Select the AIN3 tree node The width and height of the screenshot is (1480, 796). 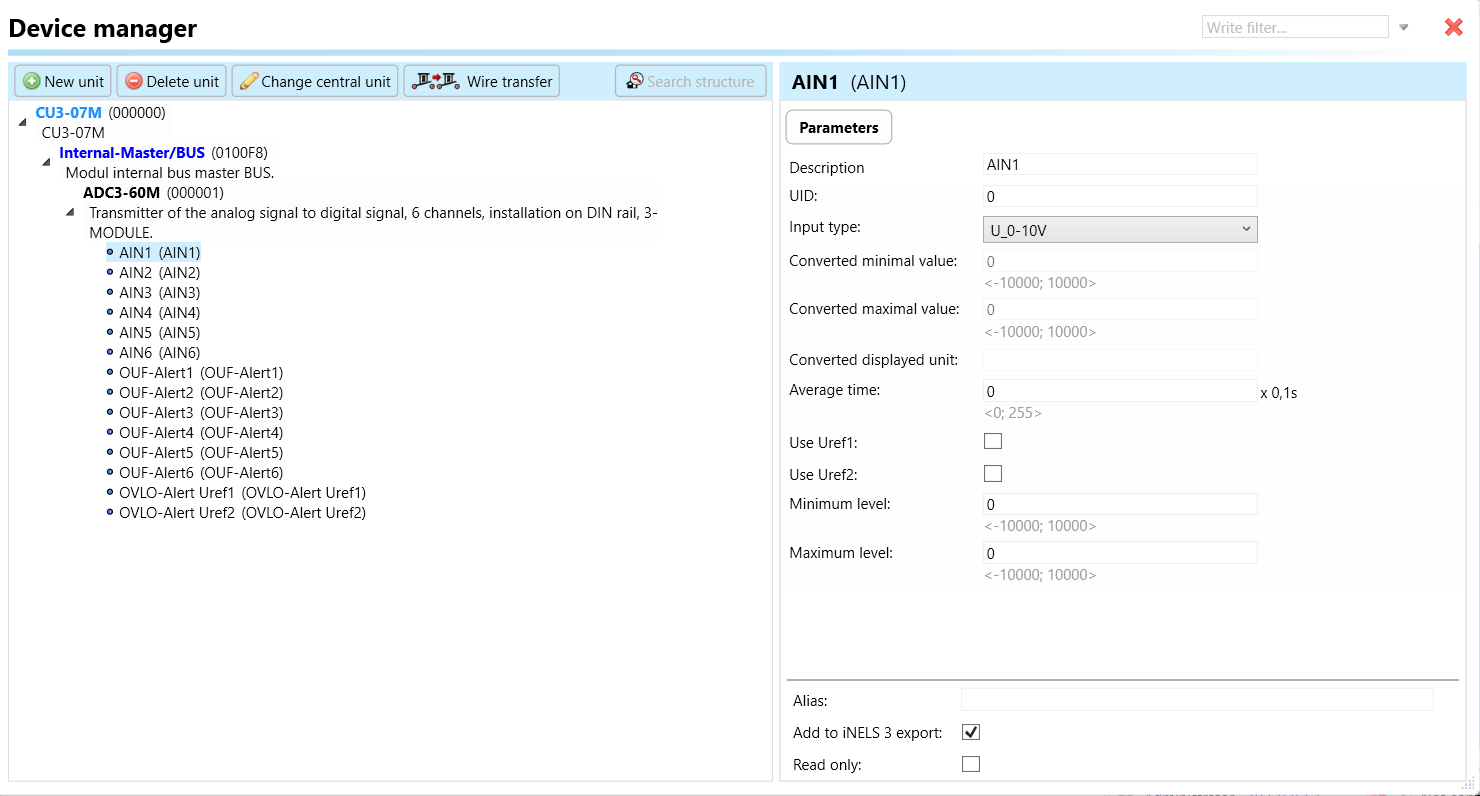click(159, 293)
